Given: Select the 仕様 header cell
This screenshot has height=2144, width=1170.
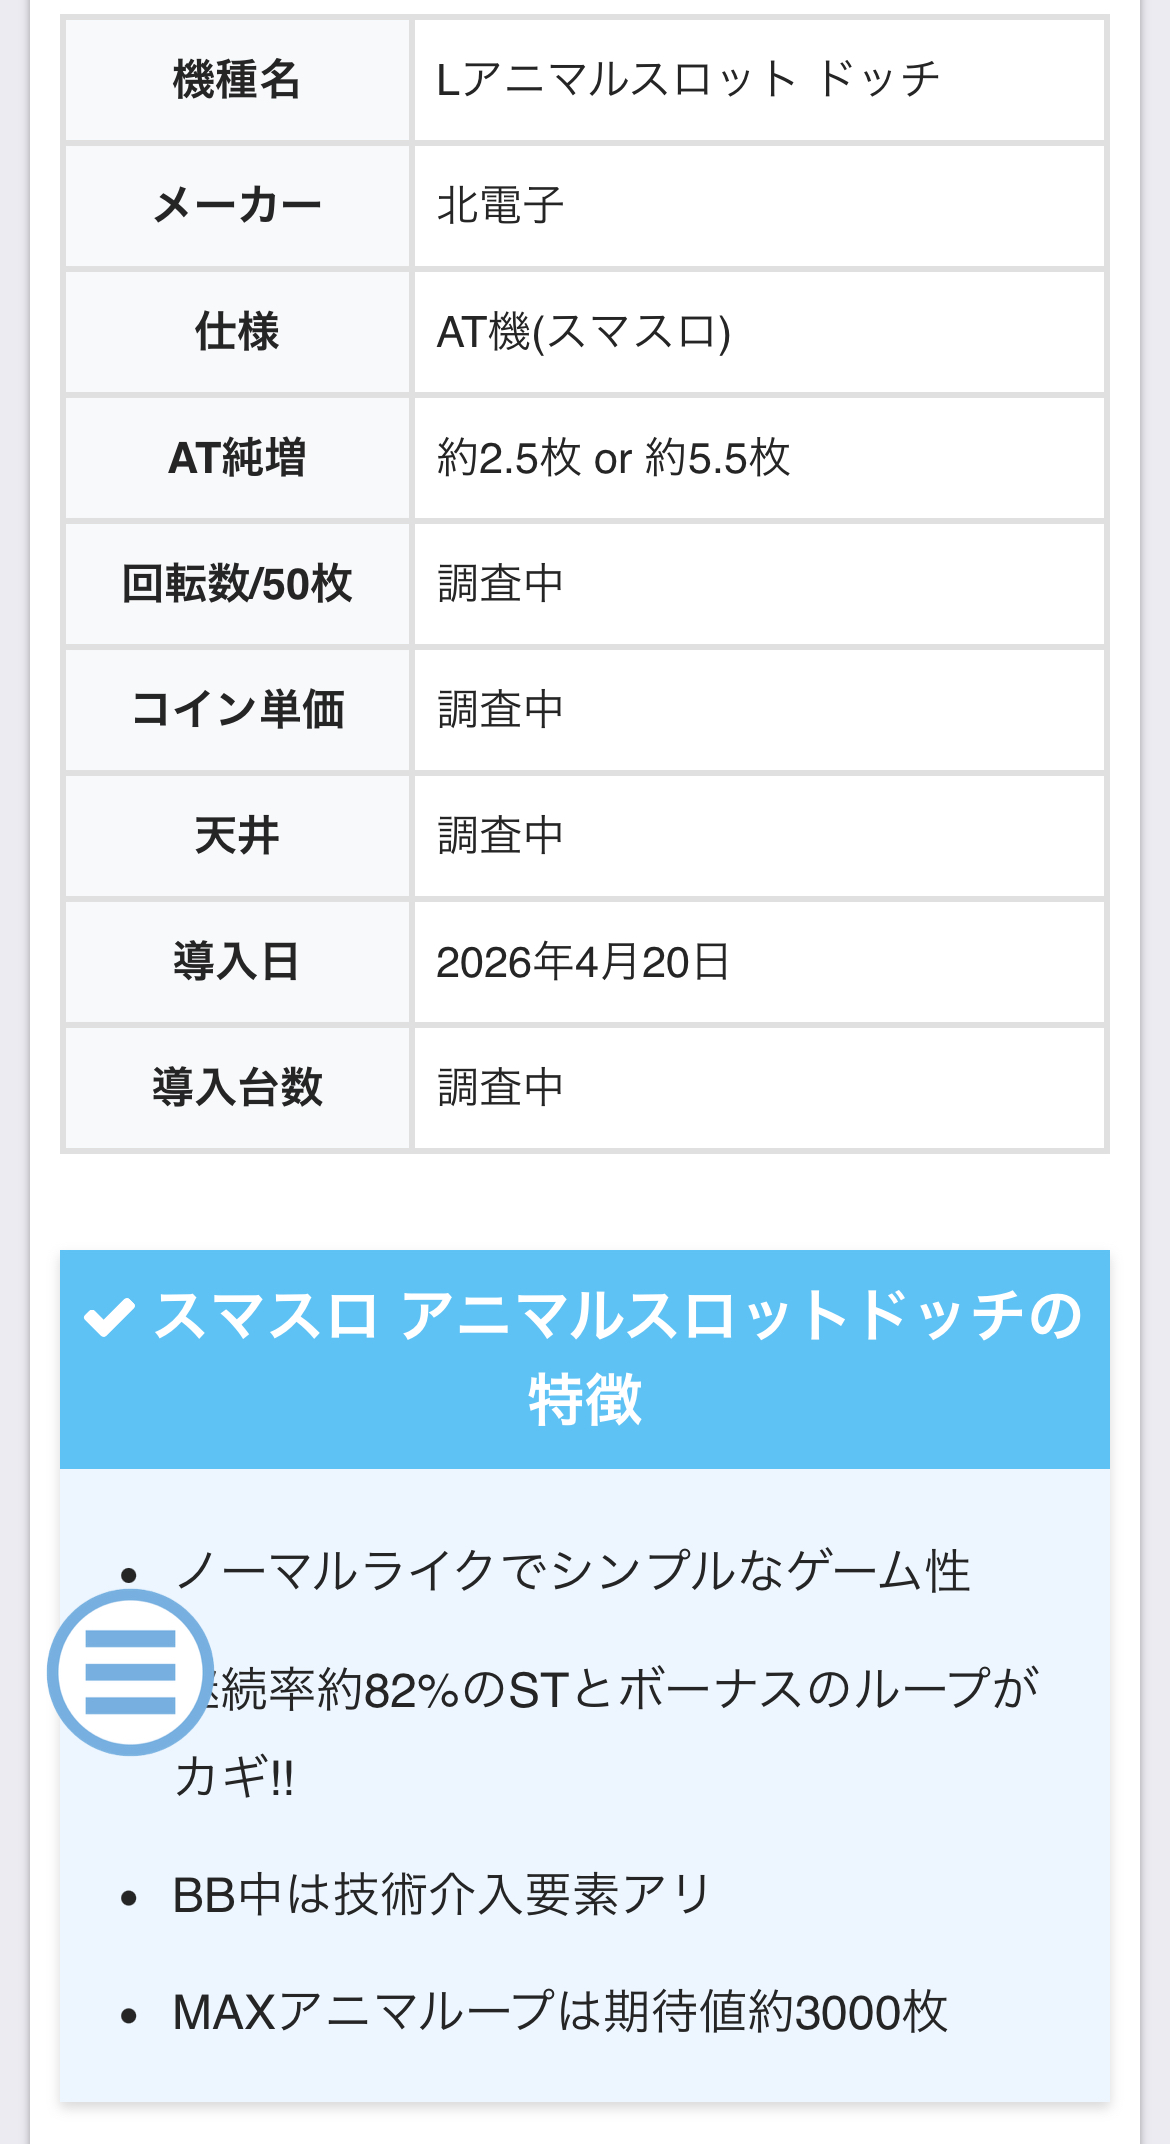Looking at the screenshot, I should [x=237, y=332].
